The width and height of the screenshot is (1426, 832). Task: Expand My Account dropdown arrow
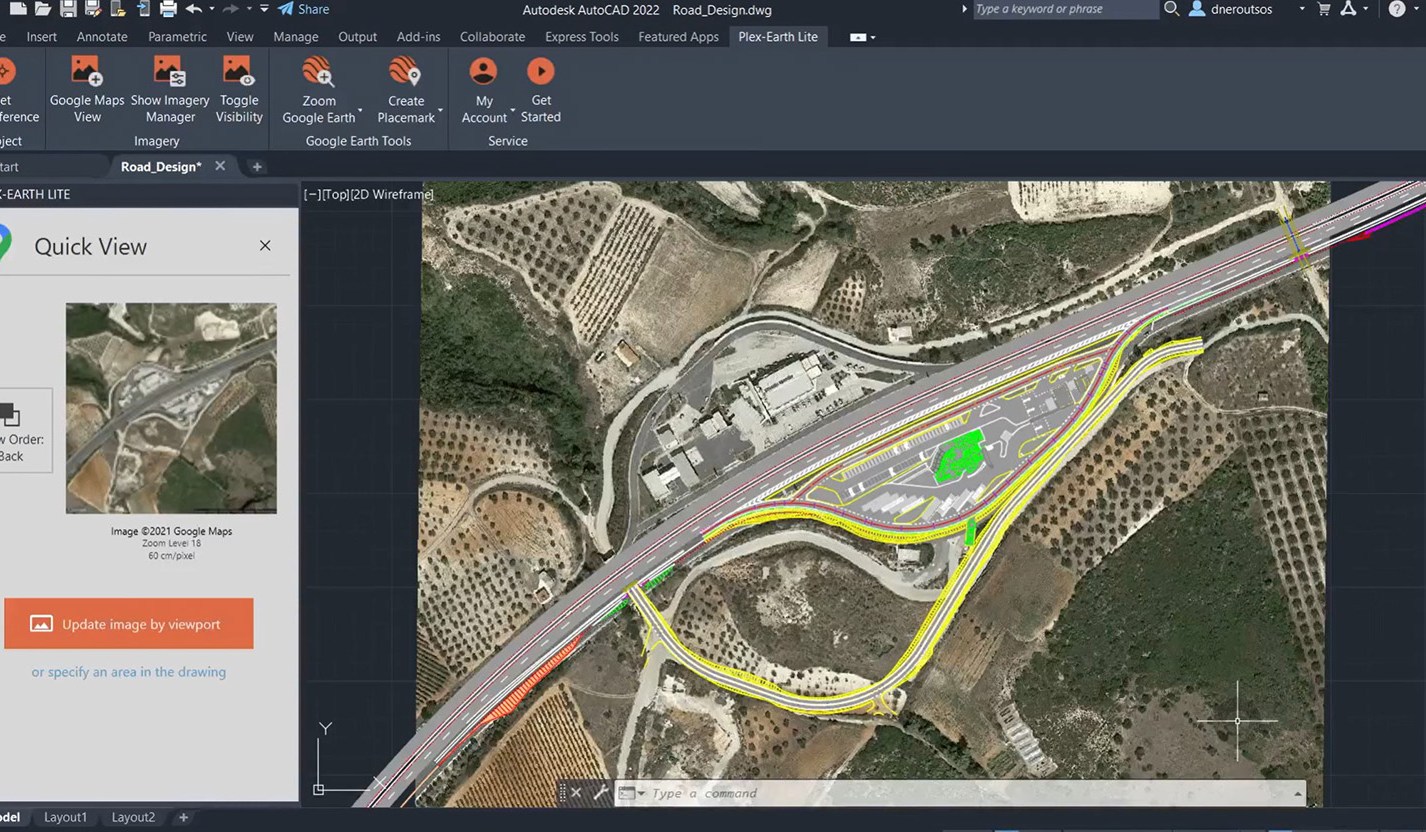[513, 110]
